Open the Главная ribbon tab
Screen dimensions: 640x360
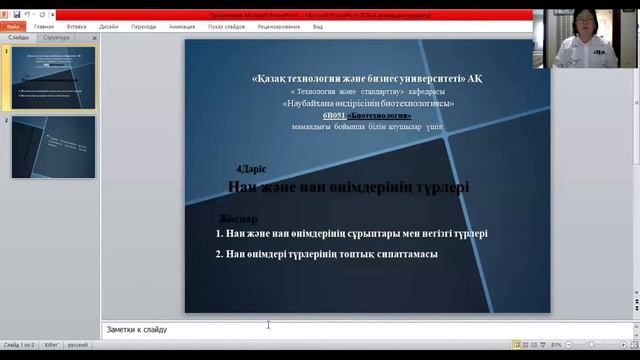point(44,27)
